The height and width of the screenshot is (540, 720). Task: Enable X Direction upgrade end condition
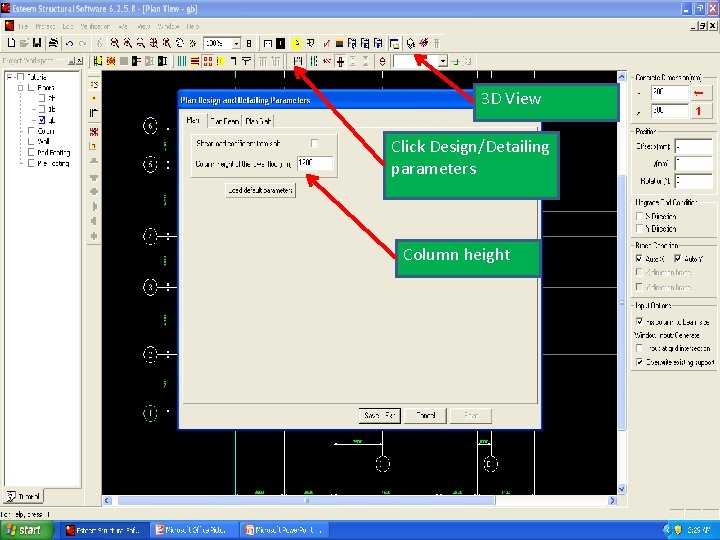(x=640, y=216)
